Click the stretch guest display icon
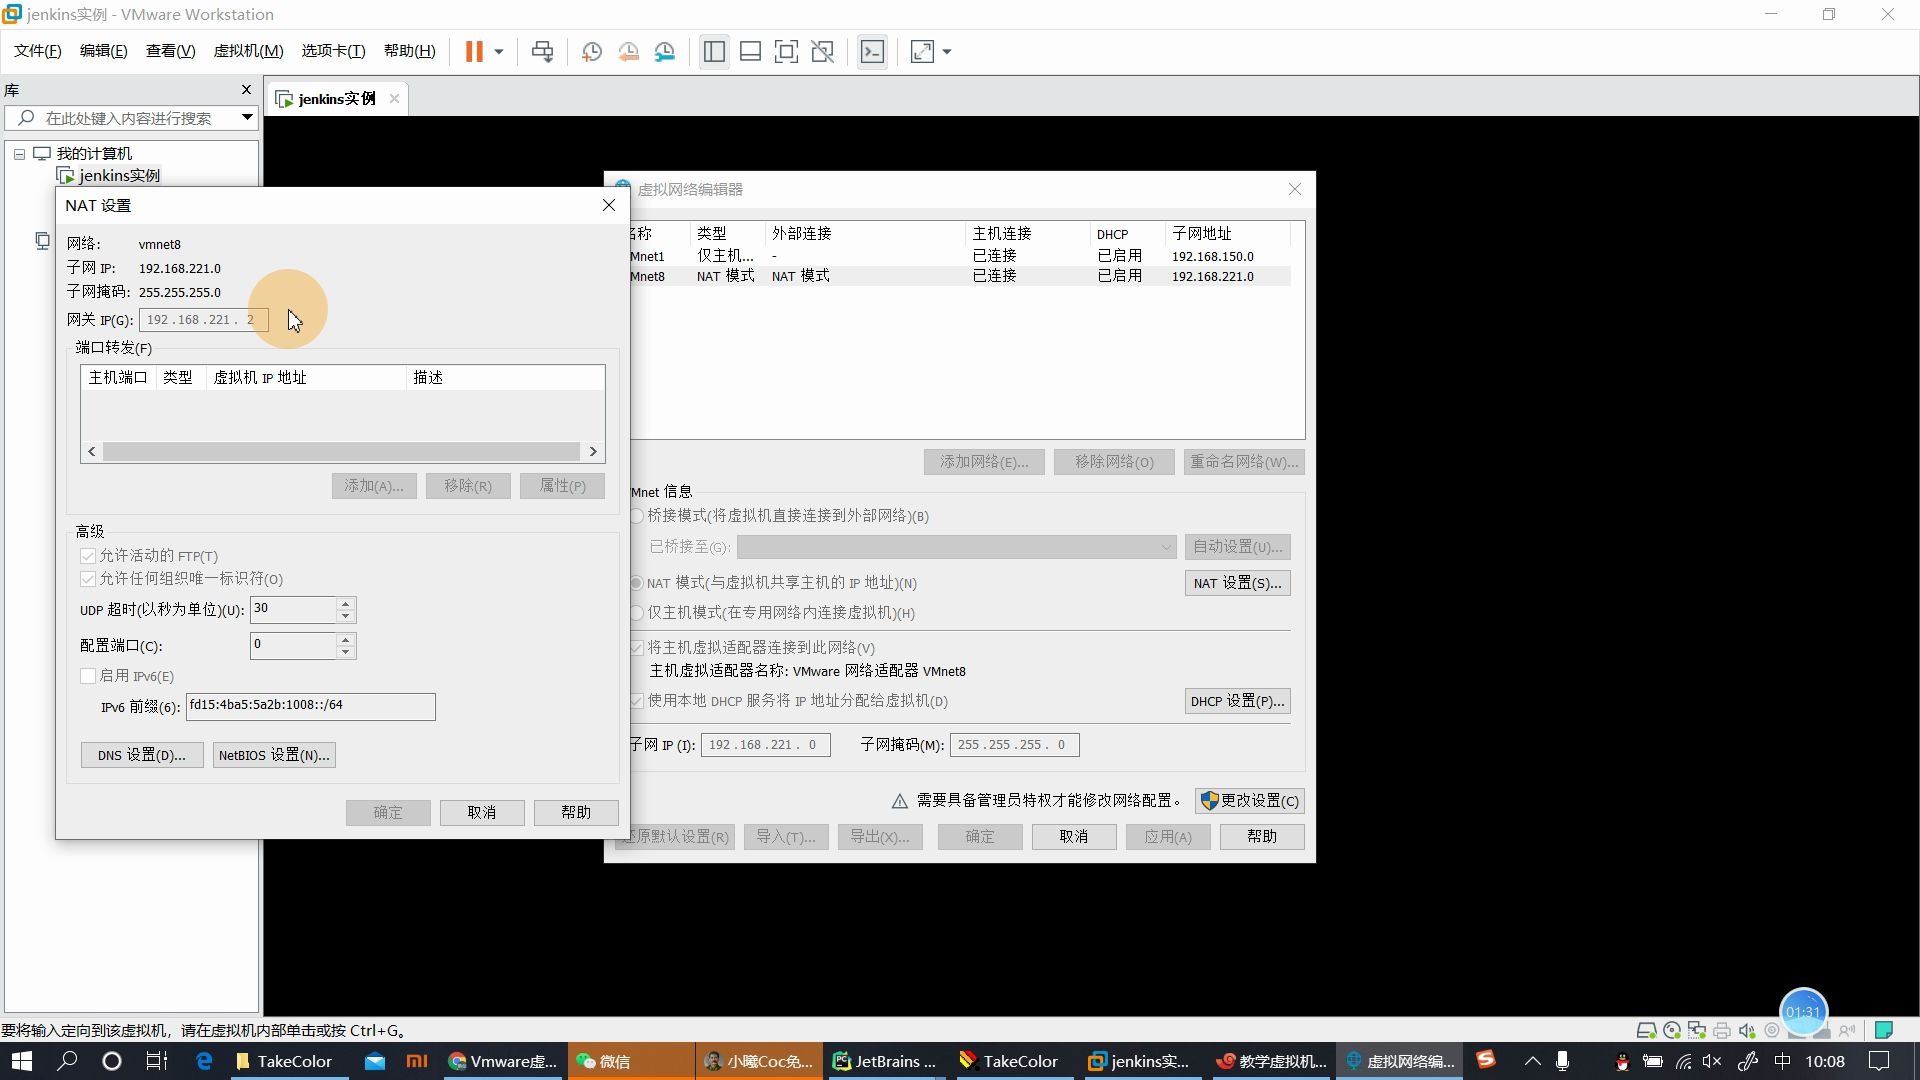 click(x=921, y=51)
